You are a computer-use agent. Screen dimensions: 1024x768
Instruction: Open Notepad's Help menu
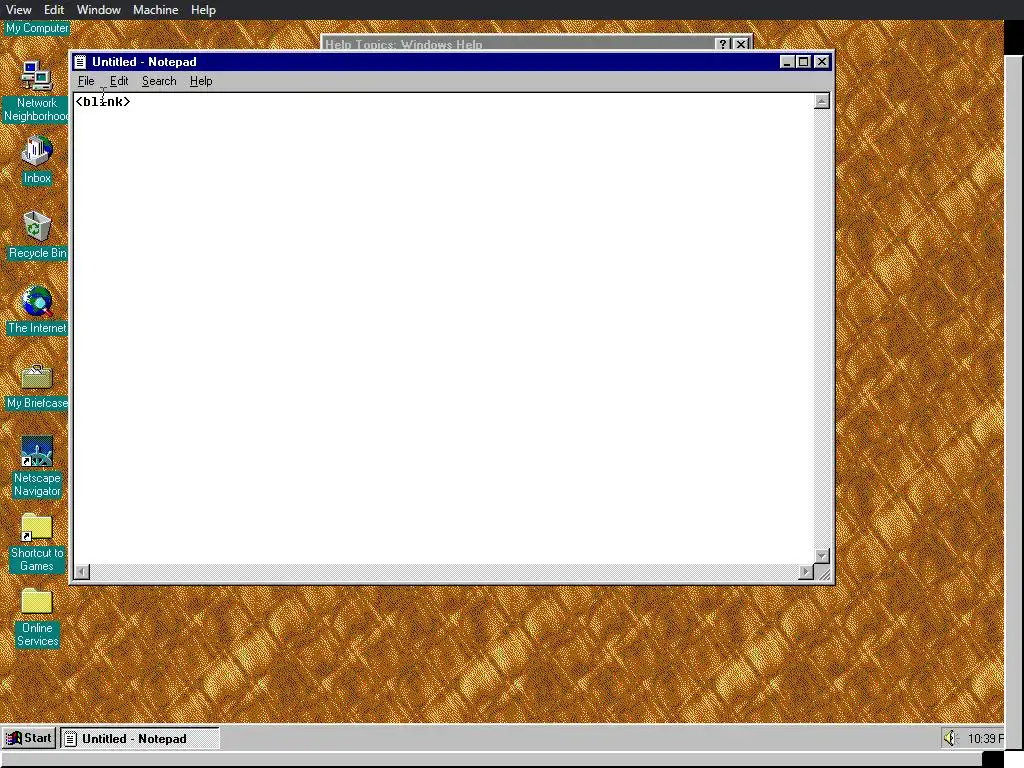(x=200, y=81)
